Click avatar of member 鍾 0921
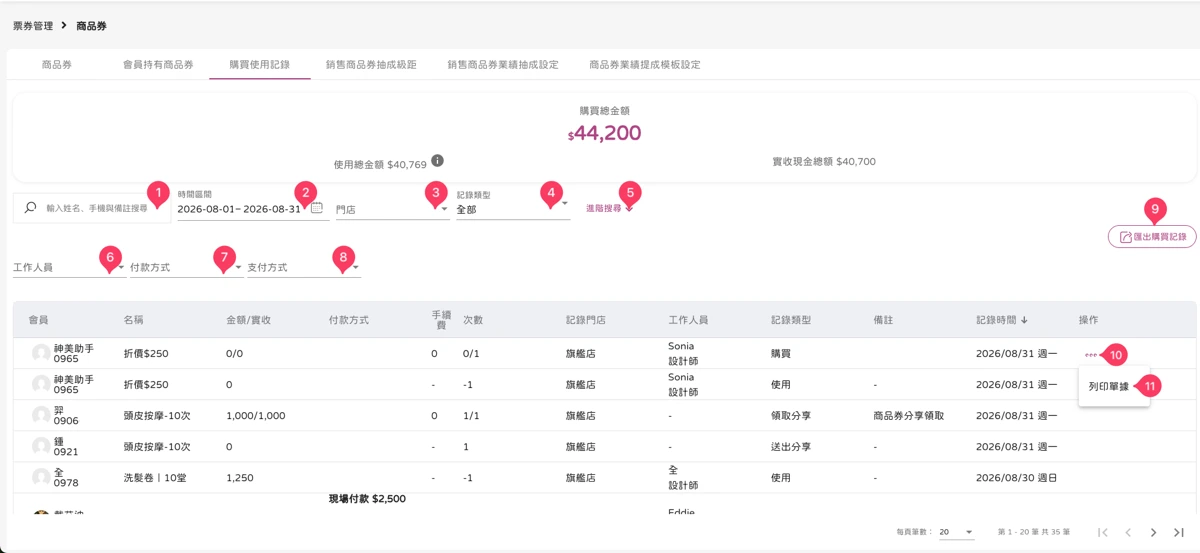This screenshot has height=553, width=1200. point(41,446)
